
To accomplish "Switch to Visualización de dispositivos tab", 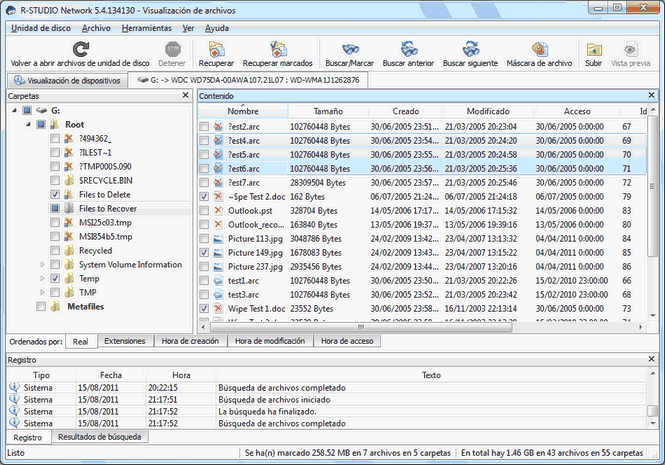I will (67, 81).
